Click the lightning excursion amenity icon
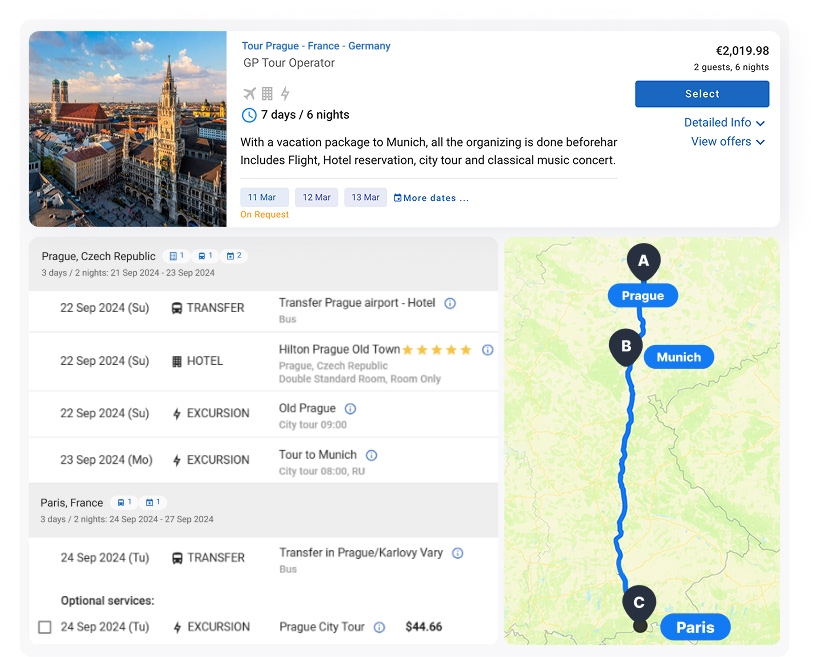Viewport: 824px width, 657px height. click(285, 93)
